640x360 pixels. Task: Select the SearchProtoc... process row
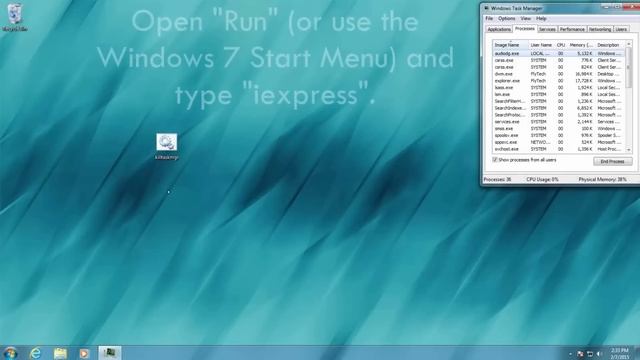click(x=559, y=115)
